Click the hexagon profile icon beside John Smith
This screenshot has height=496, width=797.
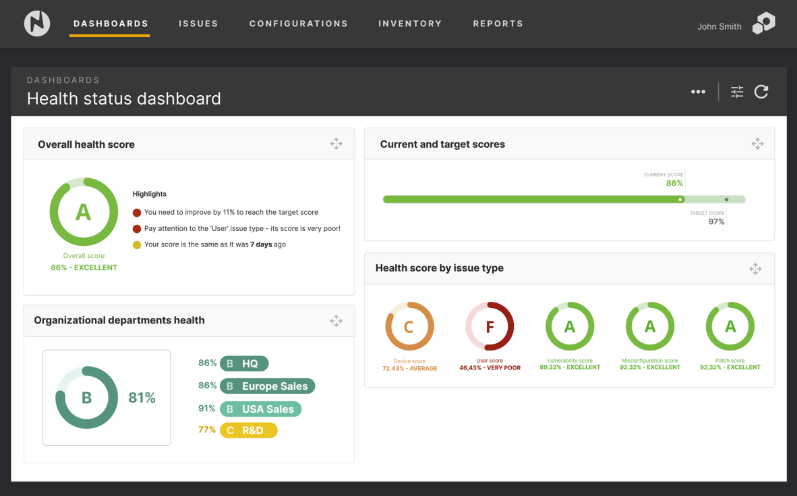click(763, 23)
